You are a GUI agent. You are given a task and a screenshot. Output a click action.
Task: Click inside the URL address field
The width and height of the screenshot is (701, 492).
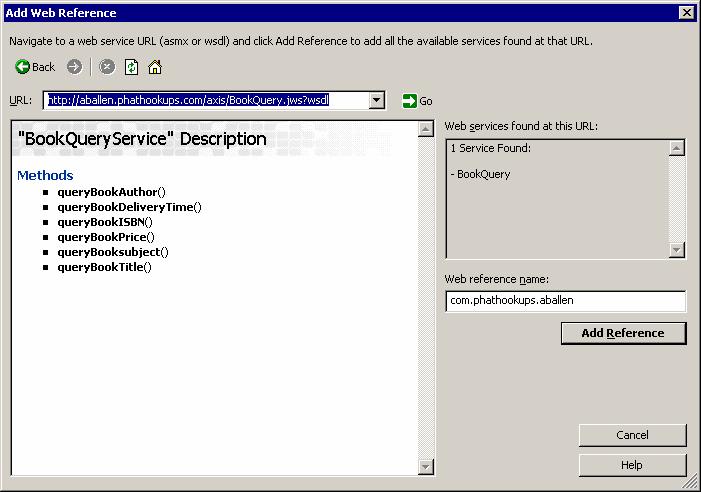(x=208, y=100)
